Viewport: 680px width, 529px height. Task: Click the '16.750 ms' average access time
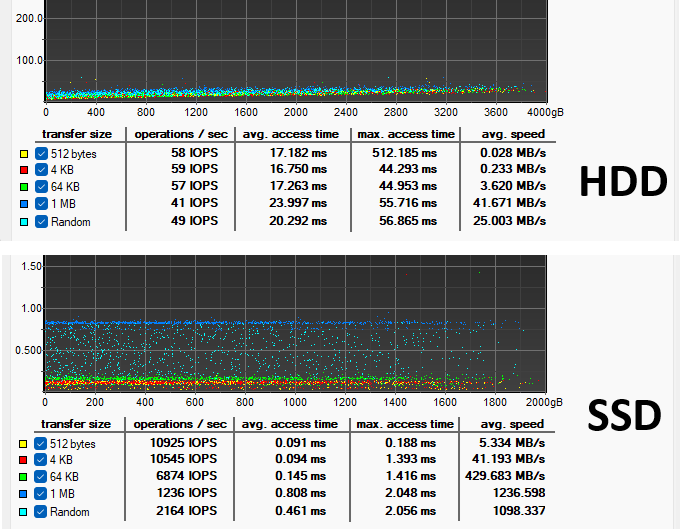[x=298, y=169]
